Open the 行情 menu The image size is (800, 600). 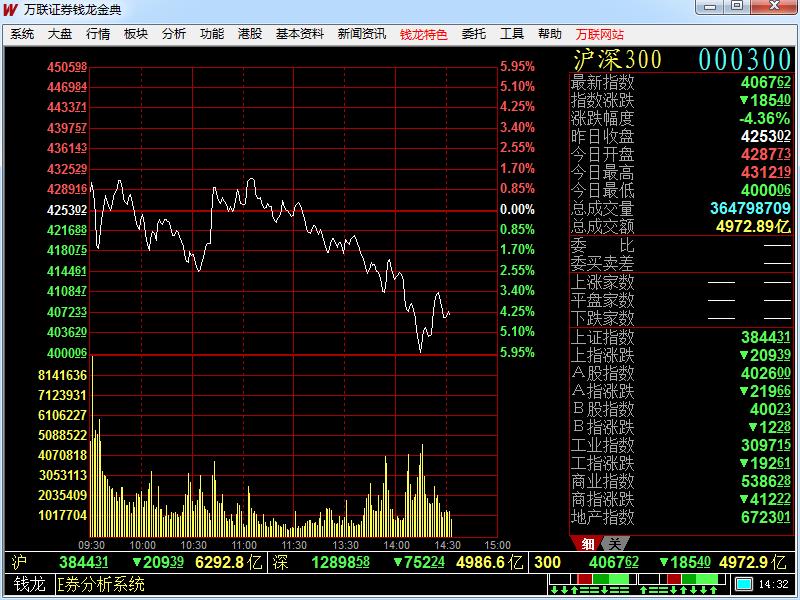tap(98, 34)
